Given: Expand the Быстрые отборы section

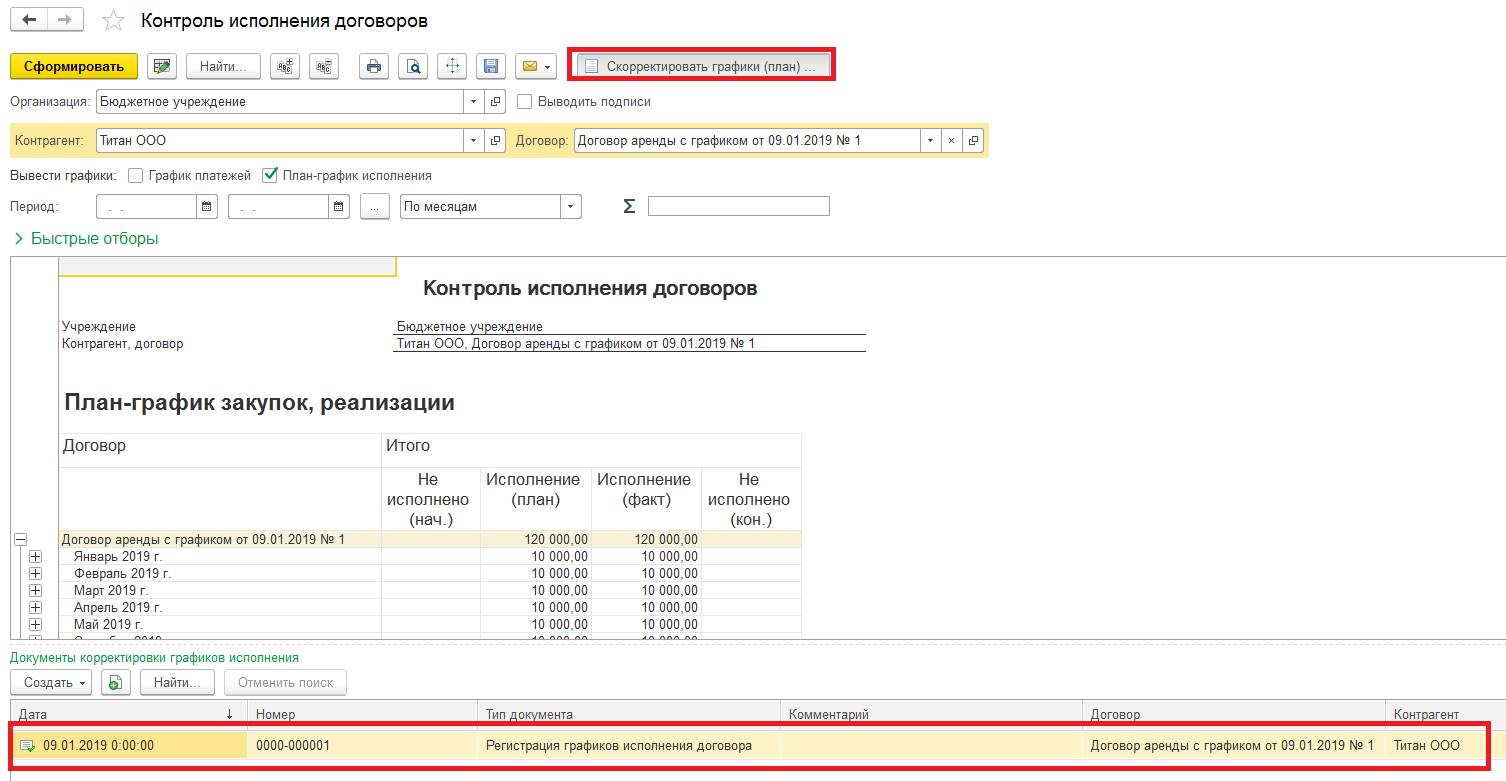Looking at the screenshot, I should (86, 239).
